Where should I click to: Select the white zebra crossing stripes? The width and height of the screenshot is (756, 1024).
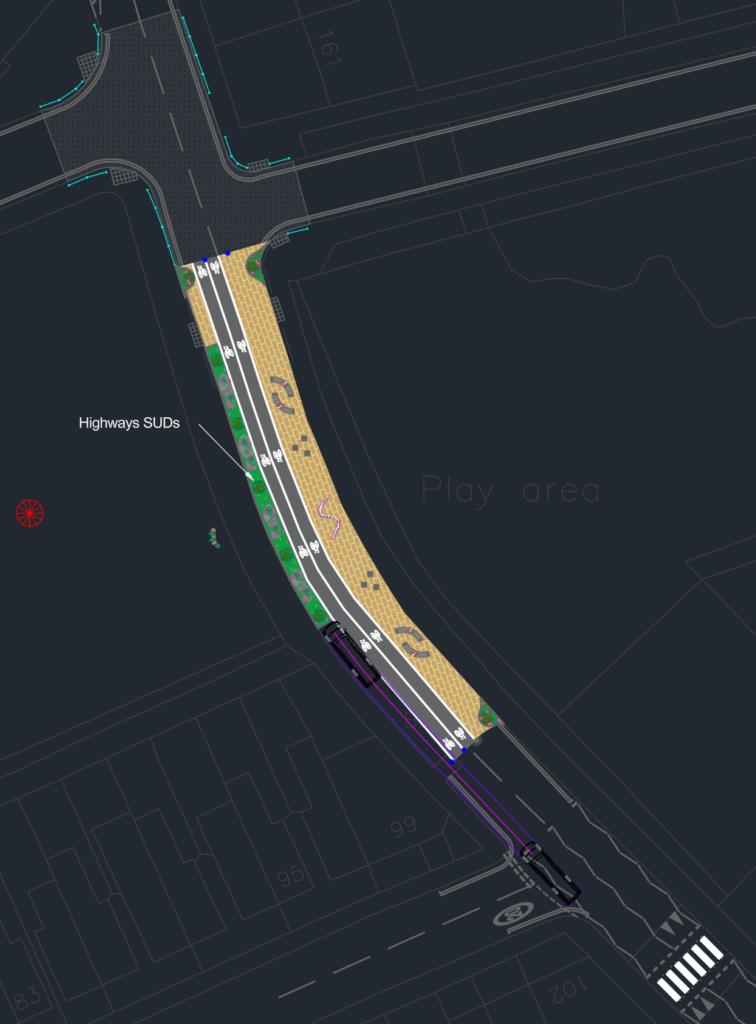[689, 968]
